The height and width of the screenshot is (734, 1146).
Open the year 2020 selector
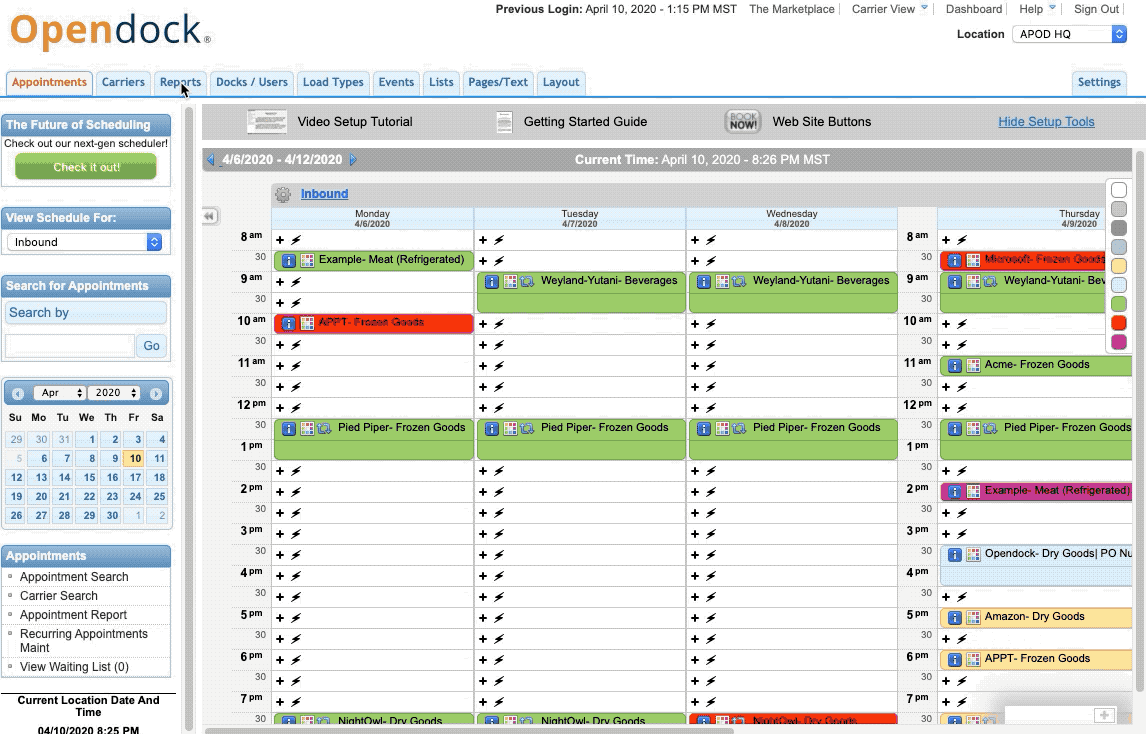(115, 393)
